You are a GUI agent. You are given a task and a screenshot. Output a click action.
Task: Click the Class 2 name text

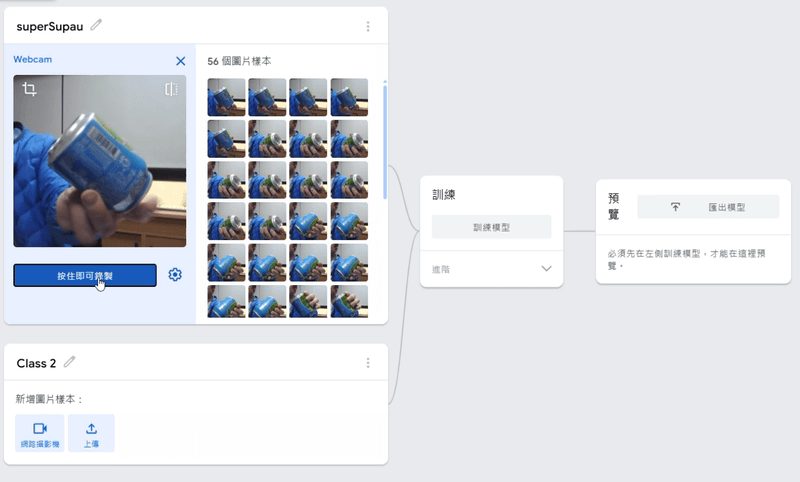tap(37, 363)
